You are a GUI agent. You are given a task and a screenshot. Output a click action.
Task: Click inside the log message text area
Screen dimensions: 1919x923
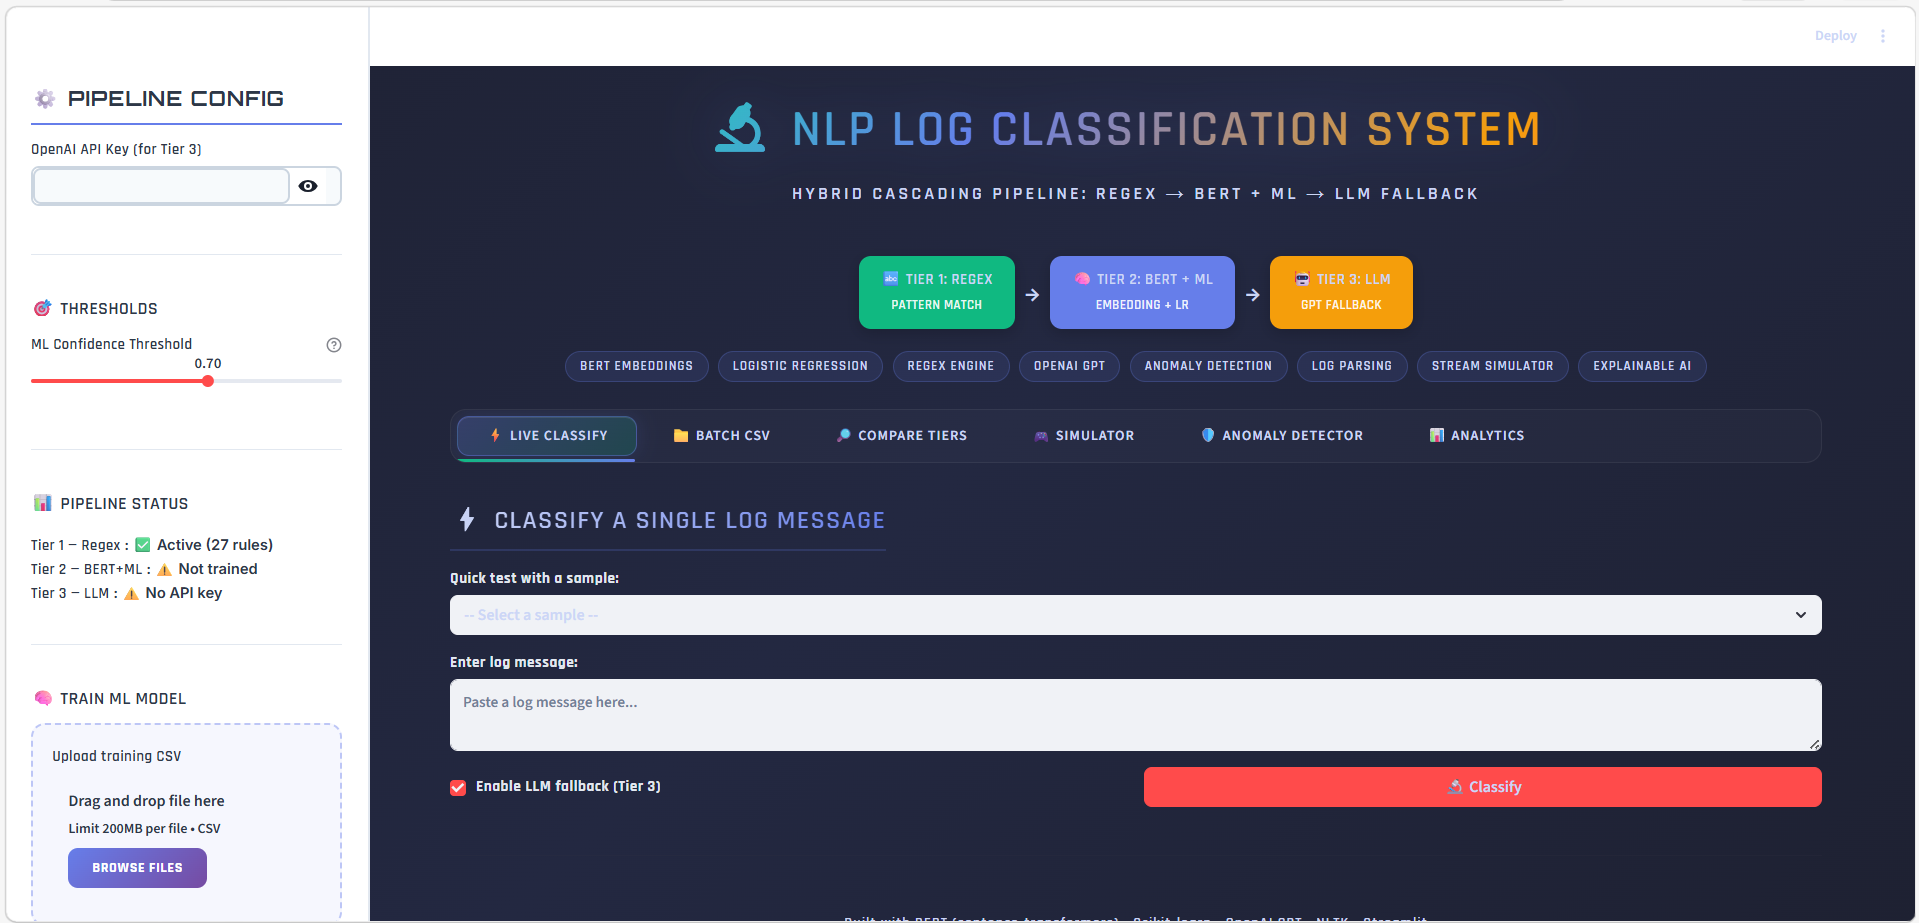point(1134,714)
